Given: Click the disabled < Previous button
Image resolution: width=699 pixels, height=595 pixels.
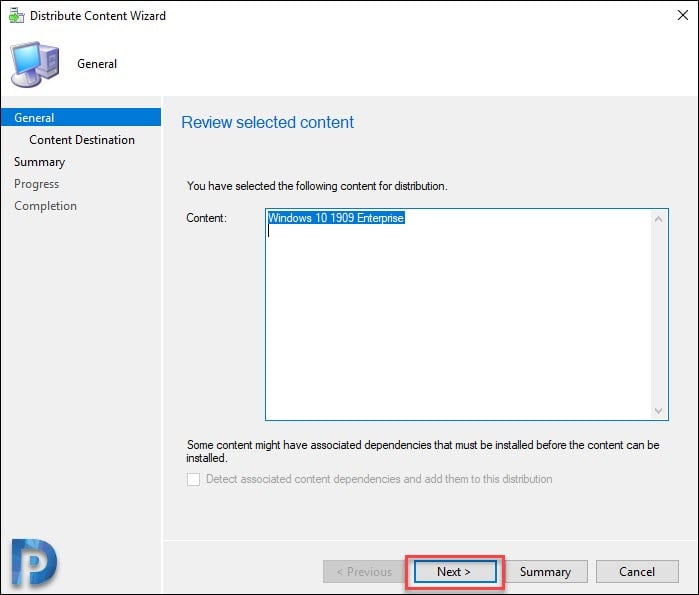Looking at the screenshot, I should point(364,571).
